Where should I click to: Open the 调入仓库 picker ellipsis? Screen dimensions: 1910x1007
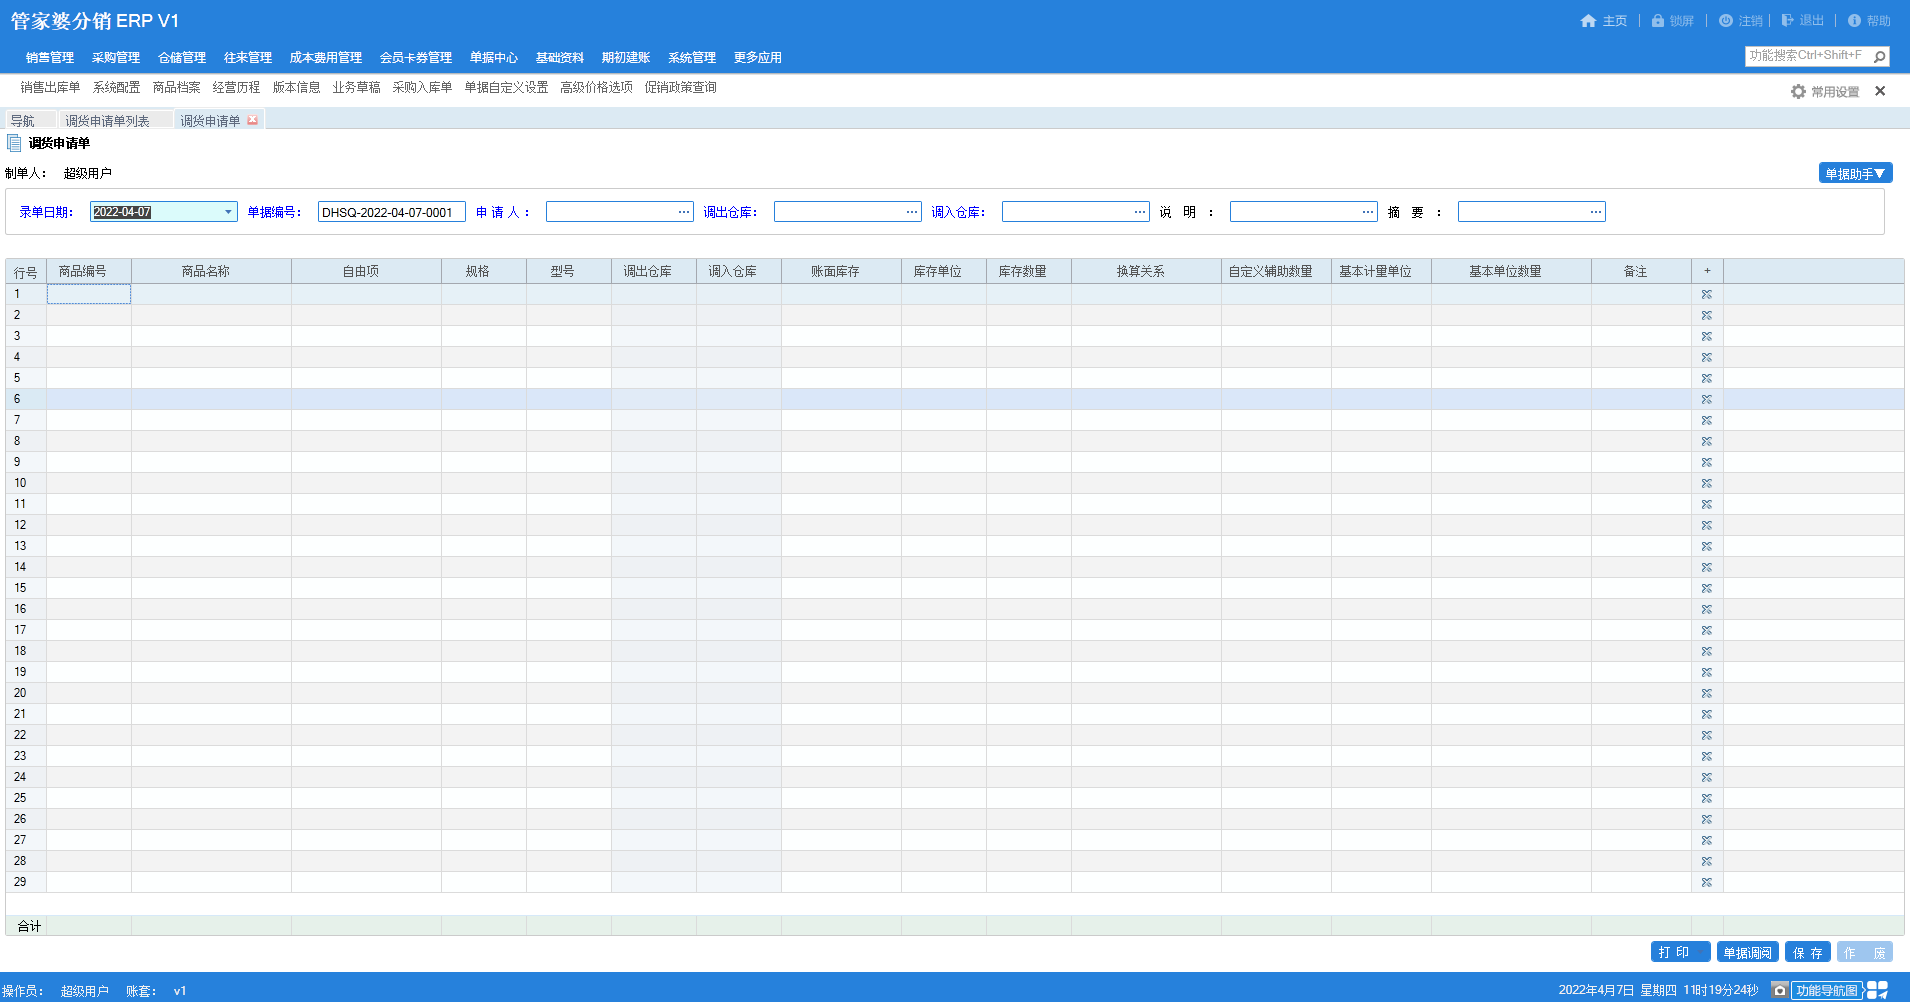point(1140,212)
